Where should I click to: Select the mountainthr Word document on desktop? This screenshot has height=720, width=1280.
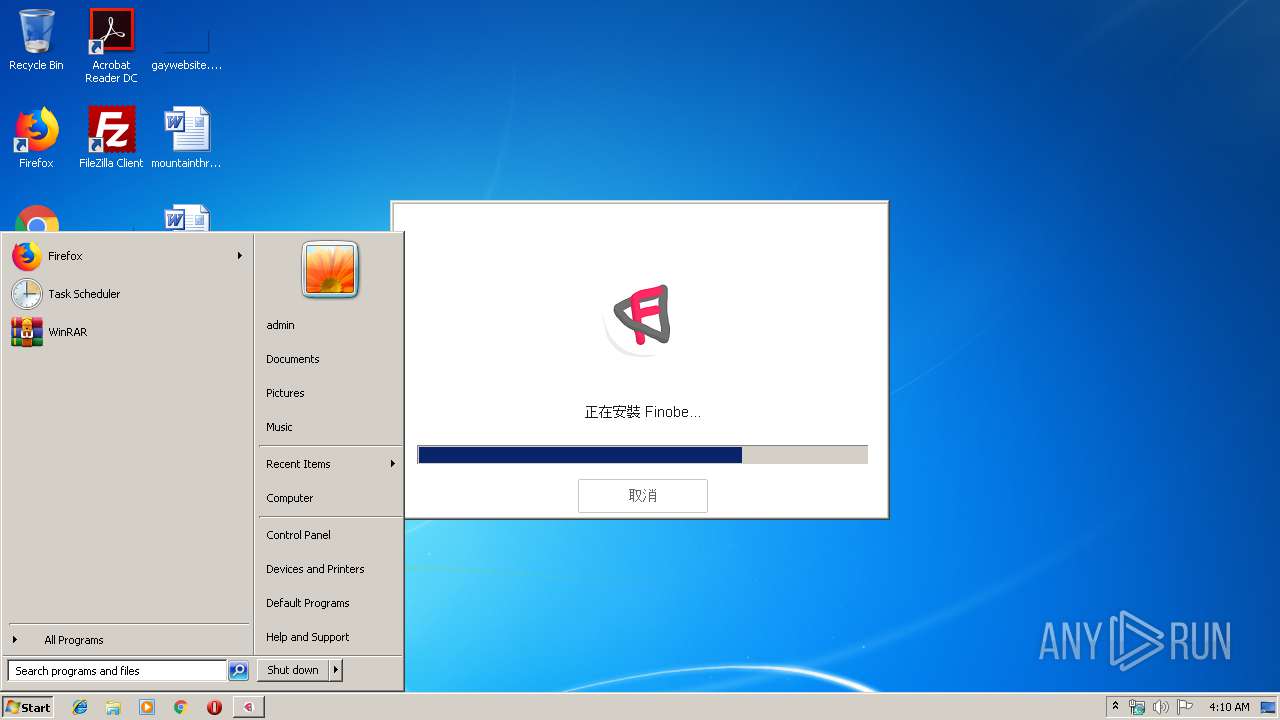[x=186, y=138]
